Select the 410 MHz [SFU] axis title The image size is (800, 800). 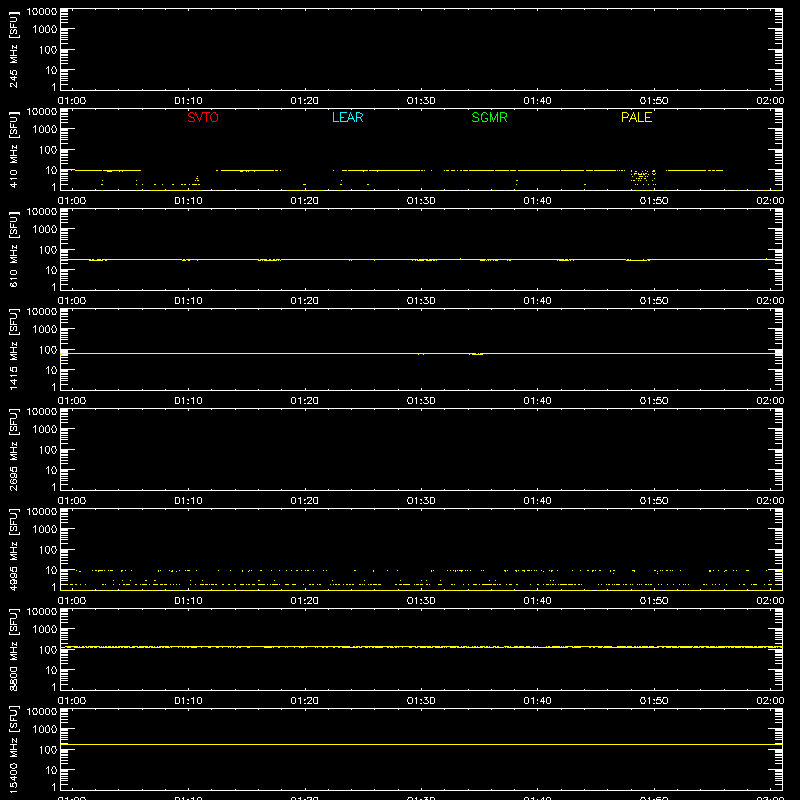13,150
